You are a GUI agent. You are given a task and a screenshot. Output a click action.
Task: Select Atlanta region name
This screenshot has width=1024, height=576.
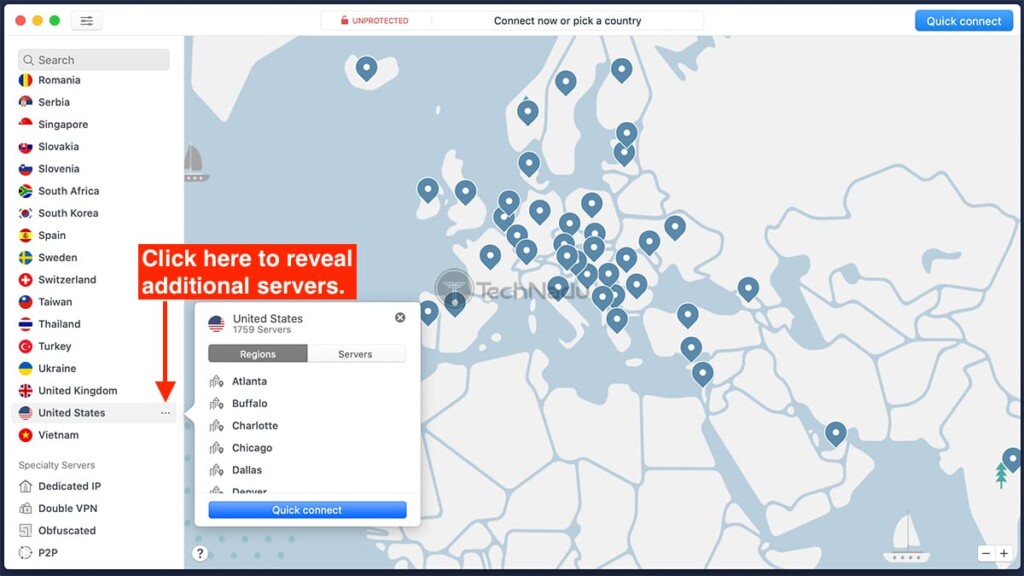point(249,381)
